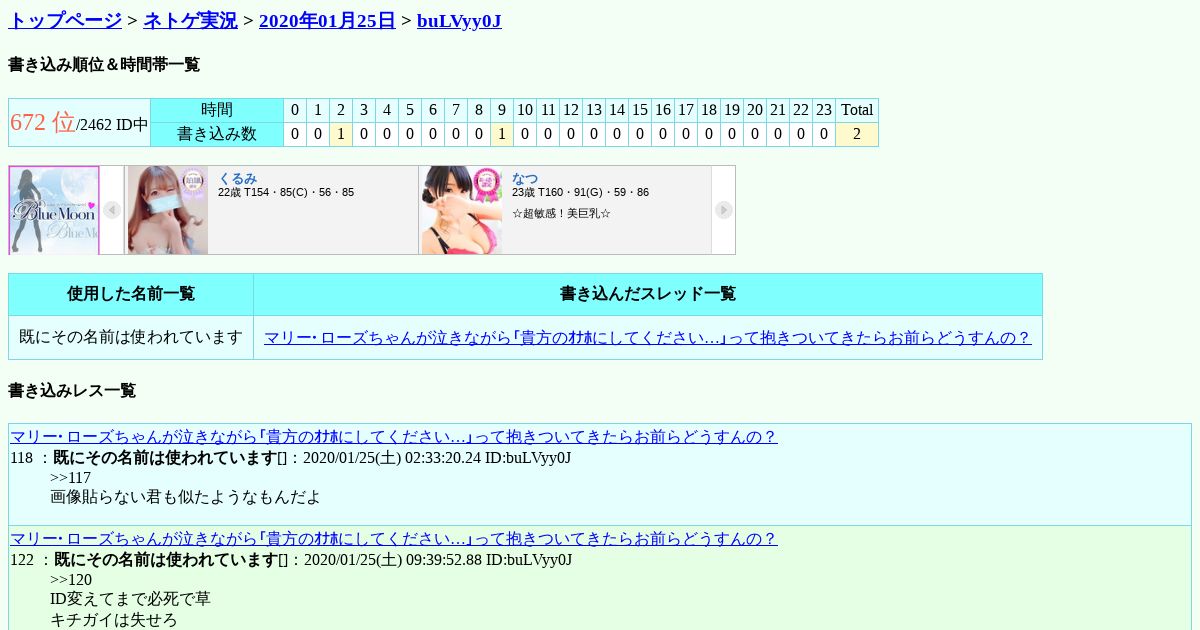Click timestamp 2020/01/25(土) 09:39:52.88
Screen dimensions: 1200x630
(393, 560)
